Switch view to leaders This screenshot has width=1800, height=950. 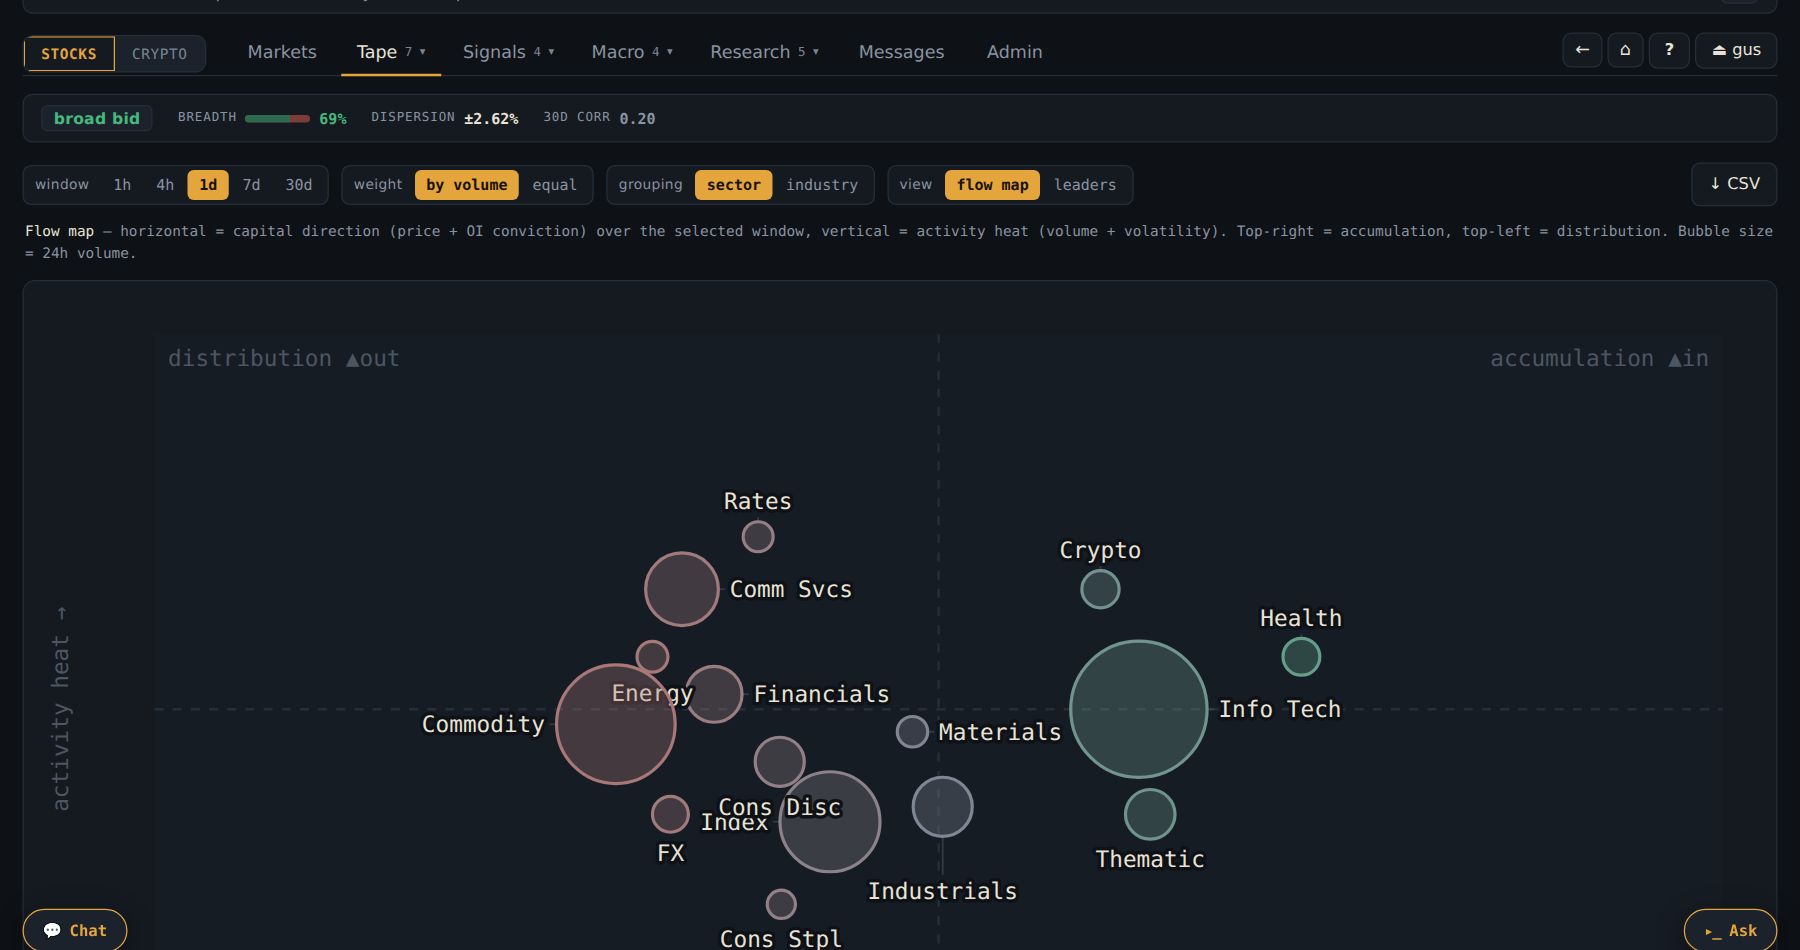click(x=1085, y=185)
